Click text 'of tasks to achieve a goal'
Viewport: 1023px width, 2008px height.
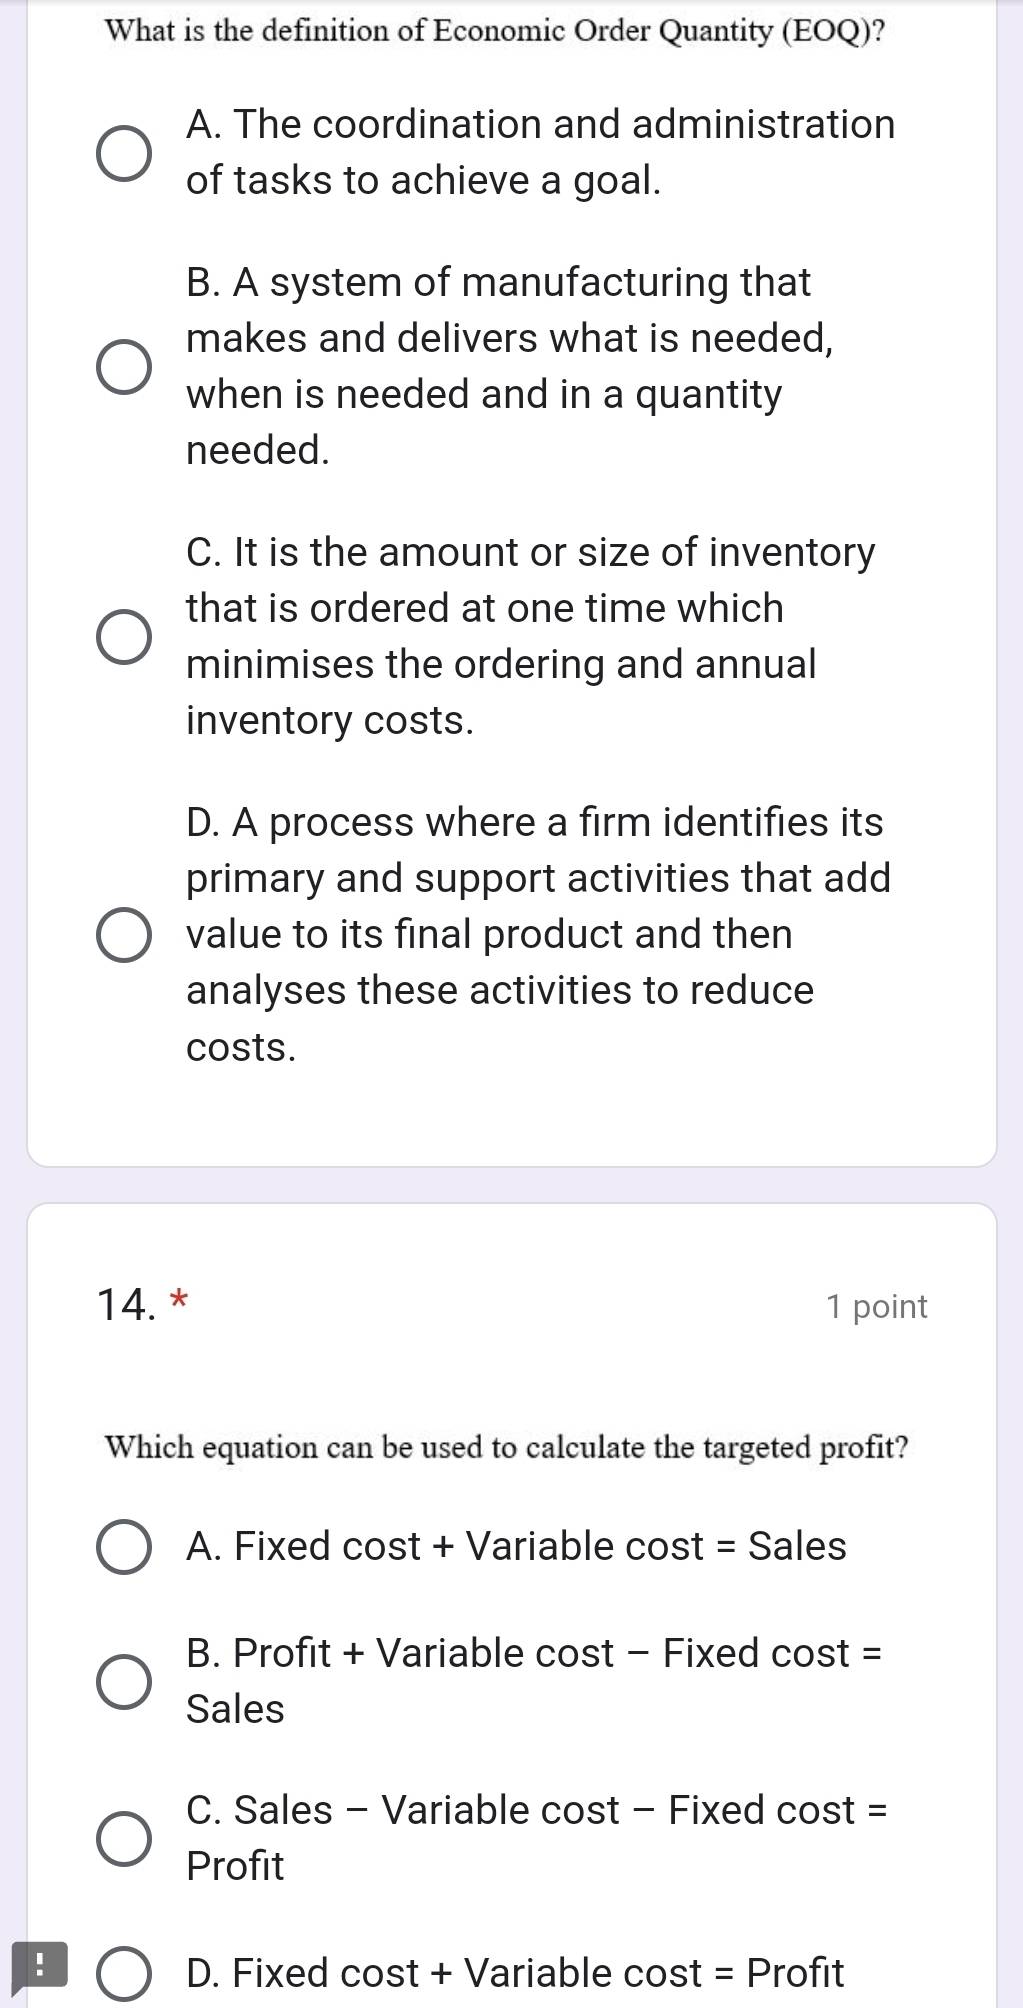tap(423, 180)
